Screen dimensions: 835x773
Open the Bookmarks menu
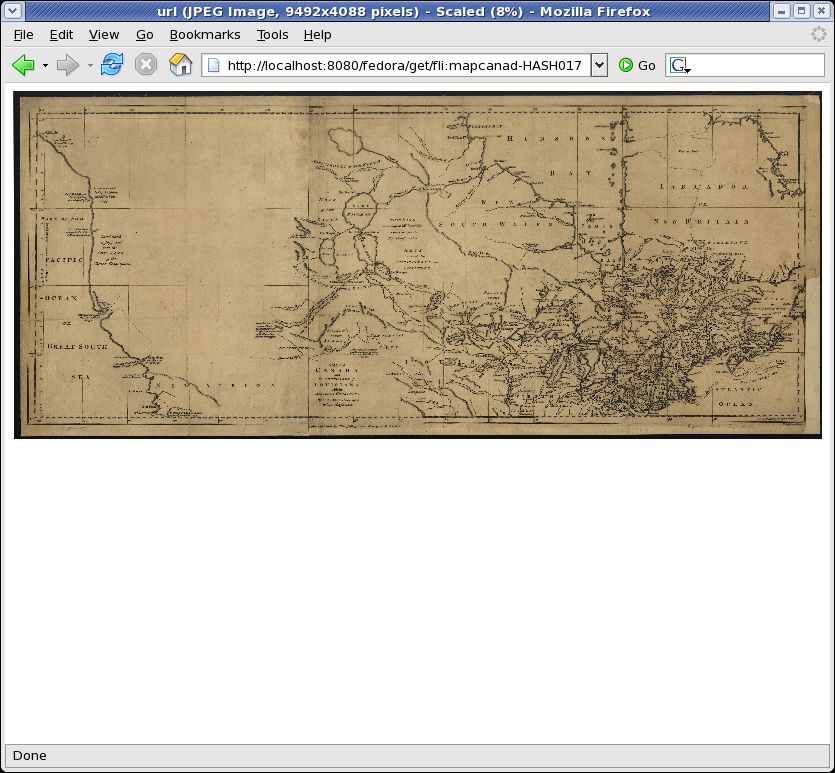tap(205, 35)
